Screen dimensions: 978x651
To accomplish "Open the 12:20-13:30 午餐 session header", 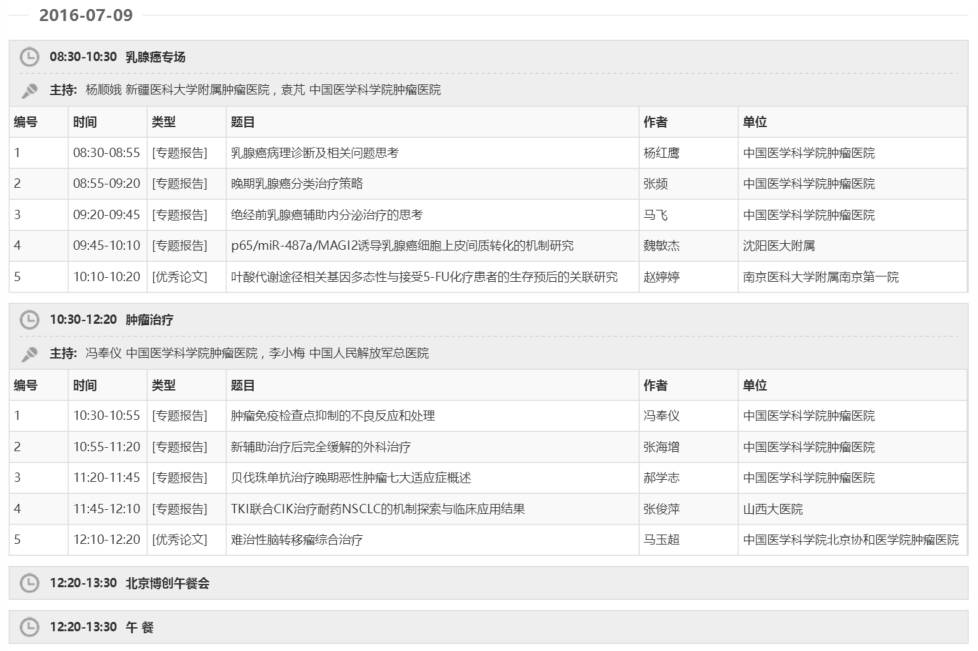I will click(x=488, y=627).
